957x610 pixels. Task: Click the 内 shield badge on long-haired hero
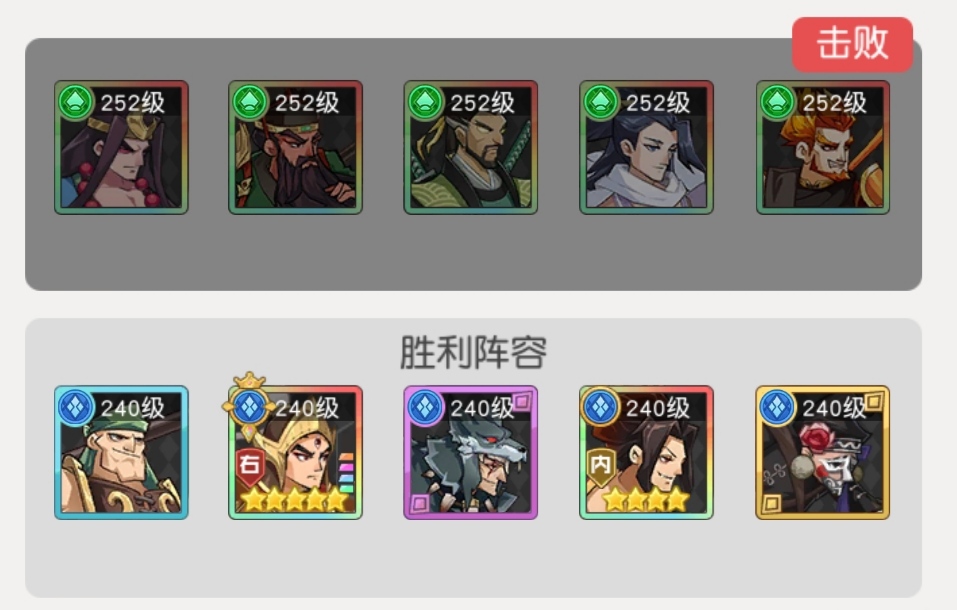pyautogui.click(x=601, y=467)
